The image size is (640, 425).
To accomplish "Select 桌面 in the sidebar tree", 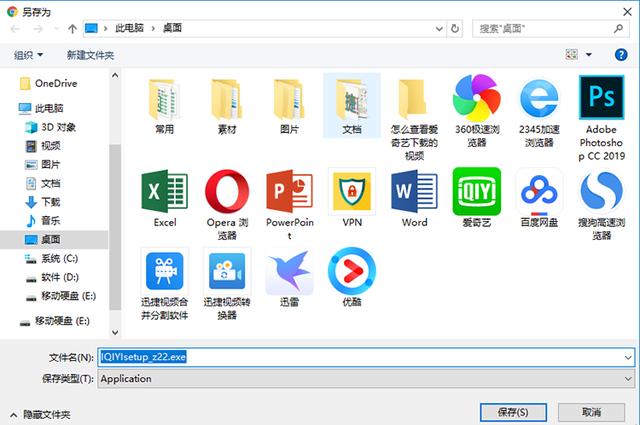I will [x=54, y=240].
